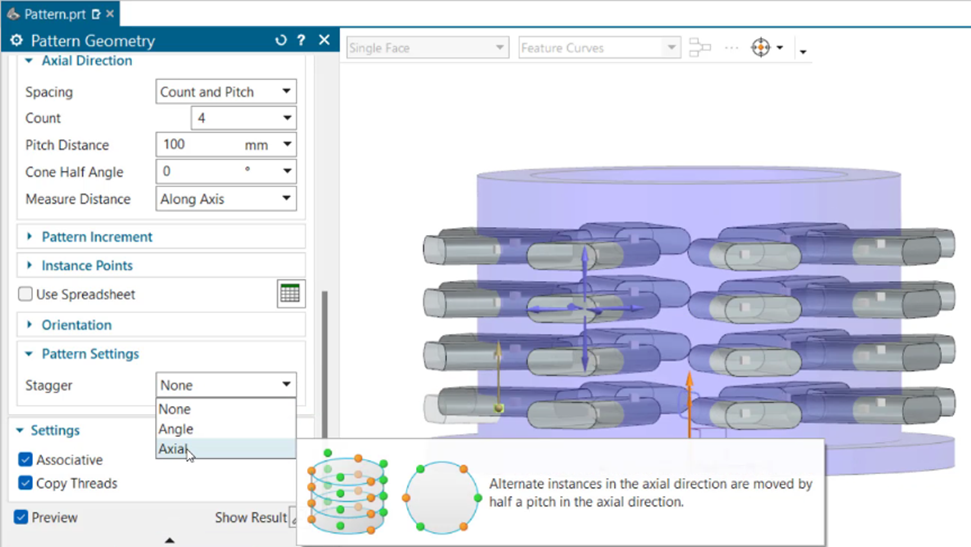971x547 pixels.
Task: Expand the Pattern Increment section
Action: click(97, 237)
